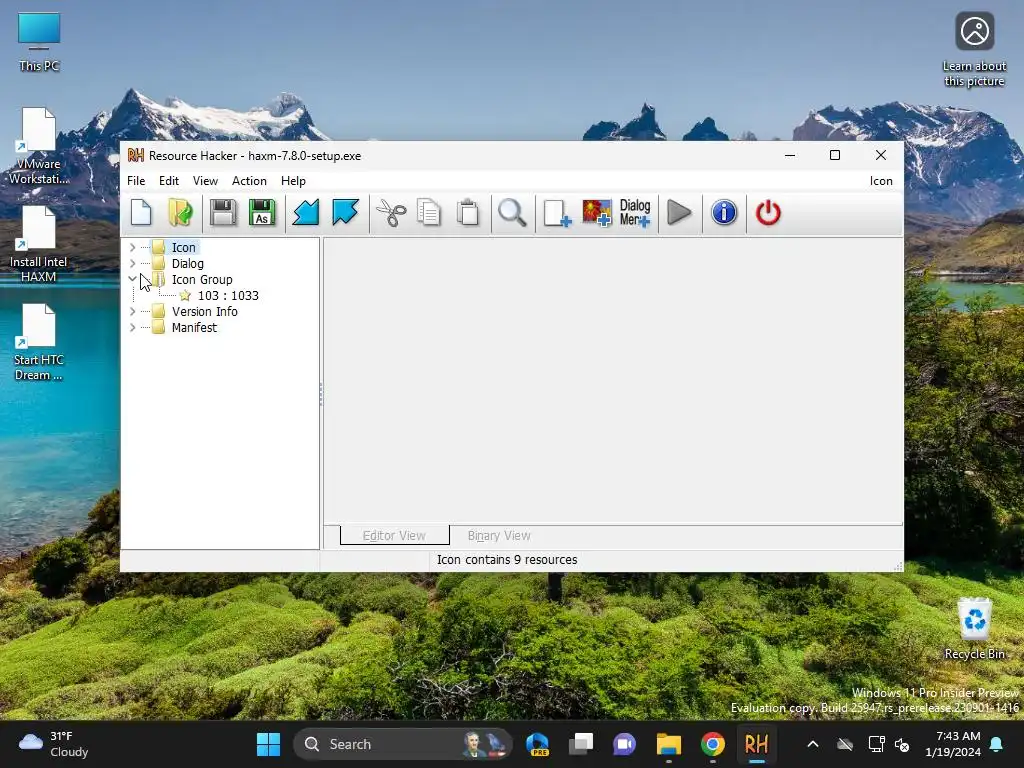Expand the Manifest node

click(133, 327)
